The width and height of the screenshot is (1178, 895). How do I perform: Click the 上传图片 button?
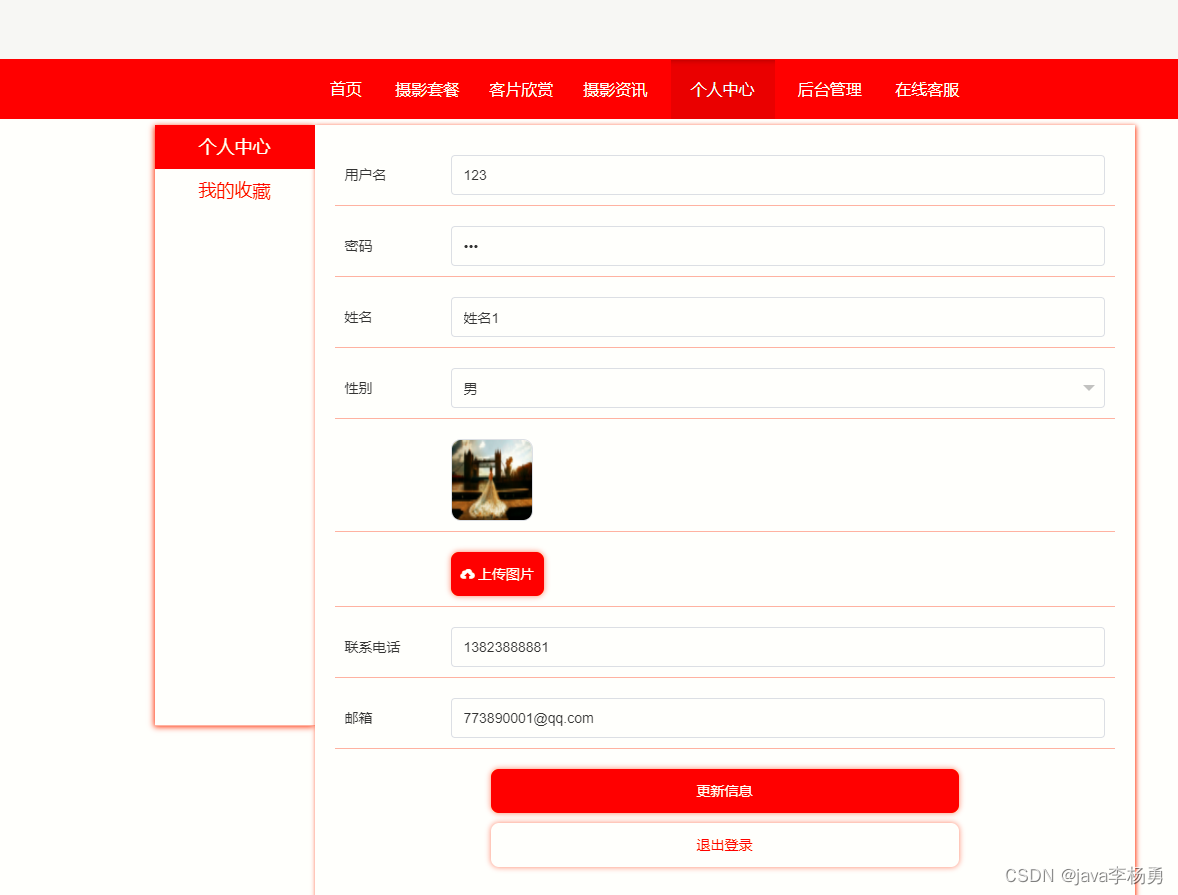pyautogui.click(x=497, y=574)
